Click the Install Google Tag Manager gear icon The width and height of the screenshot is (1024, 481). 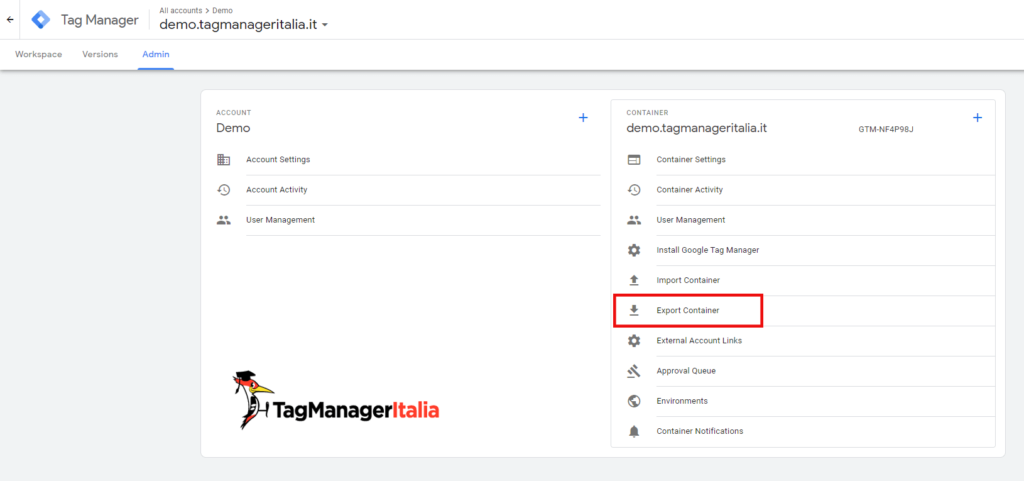(x=633, y=250)
